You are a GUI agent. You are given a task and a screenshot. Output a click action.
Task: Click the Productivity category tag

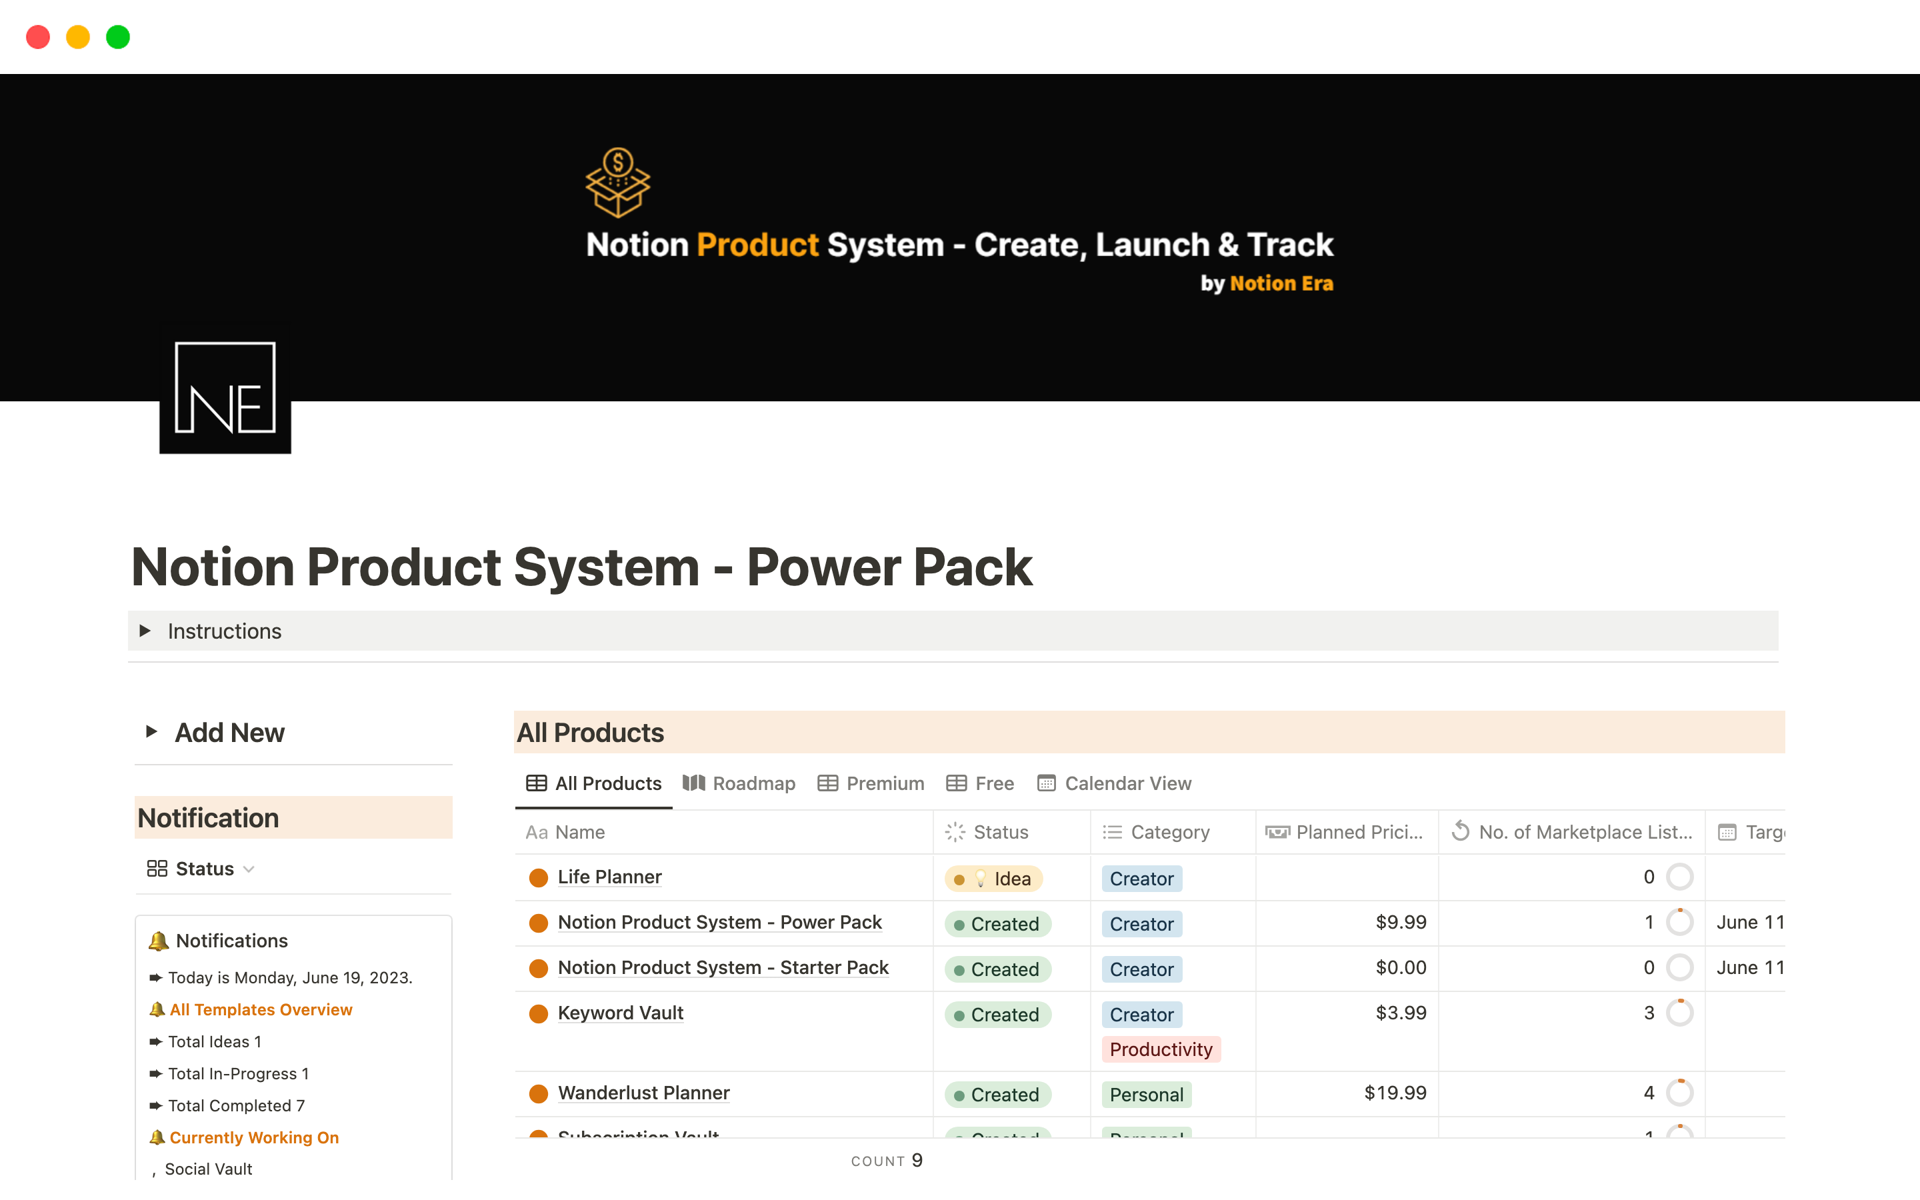point(1160,1049)
